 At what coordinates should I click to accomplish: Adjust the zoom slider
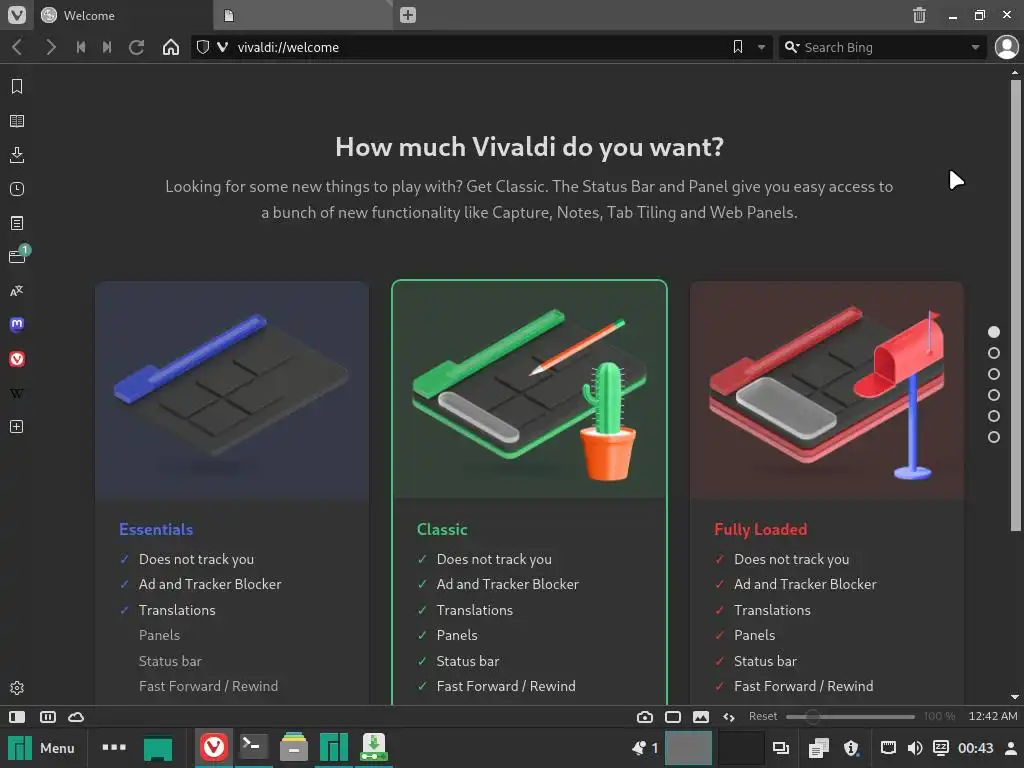(850, 717)
